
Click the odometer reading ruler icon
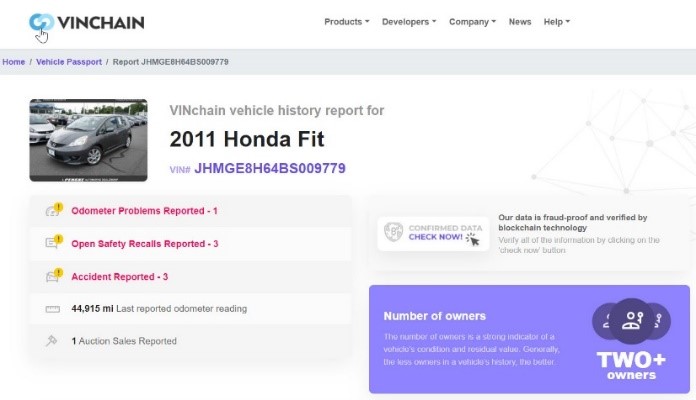(x=52, y=309)
